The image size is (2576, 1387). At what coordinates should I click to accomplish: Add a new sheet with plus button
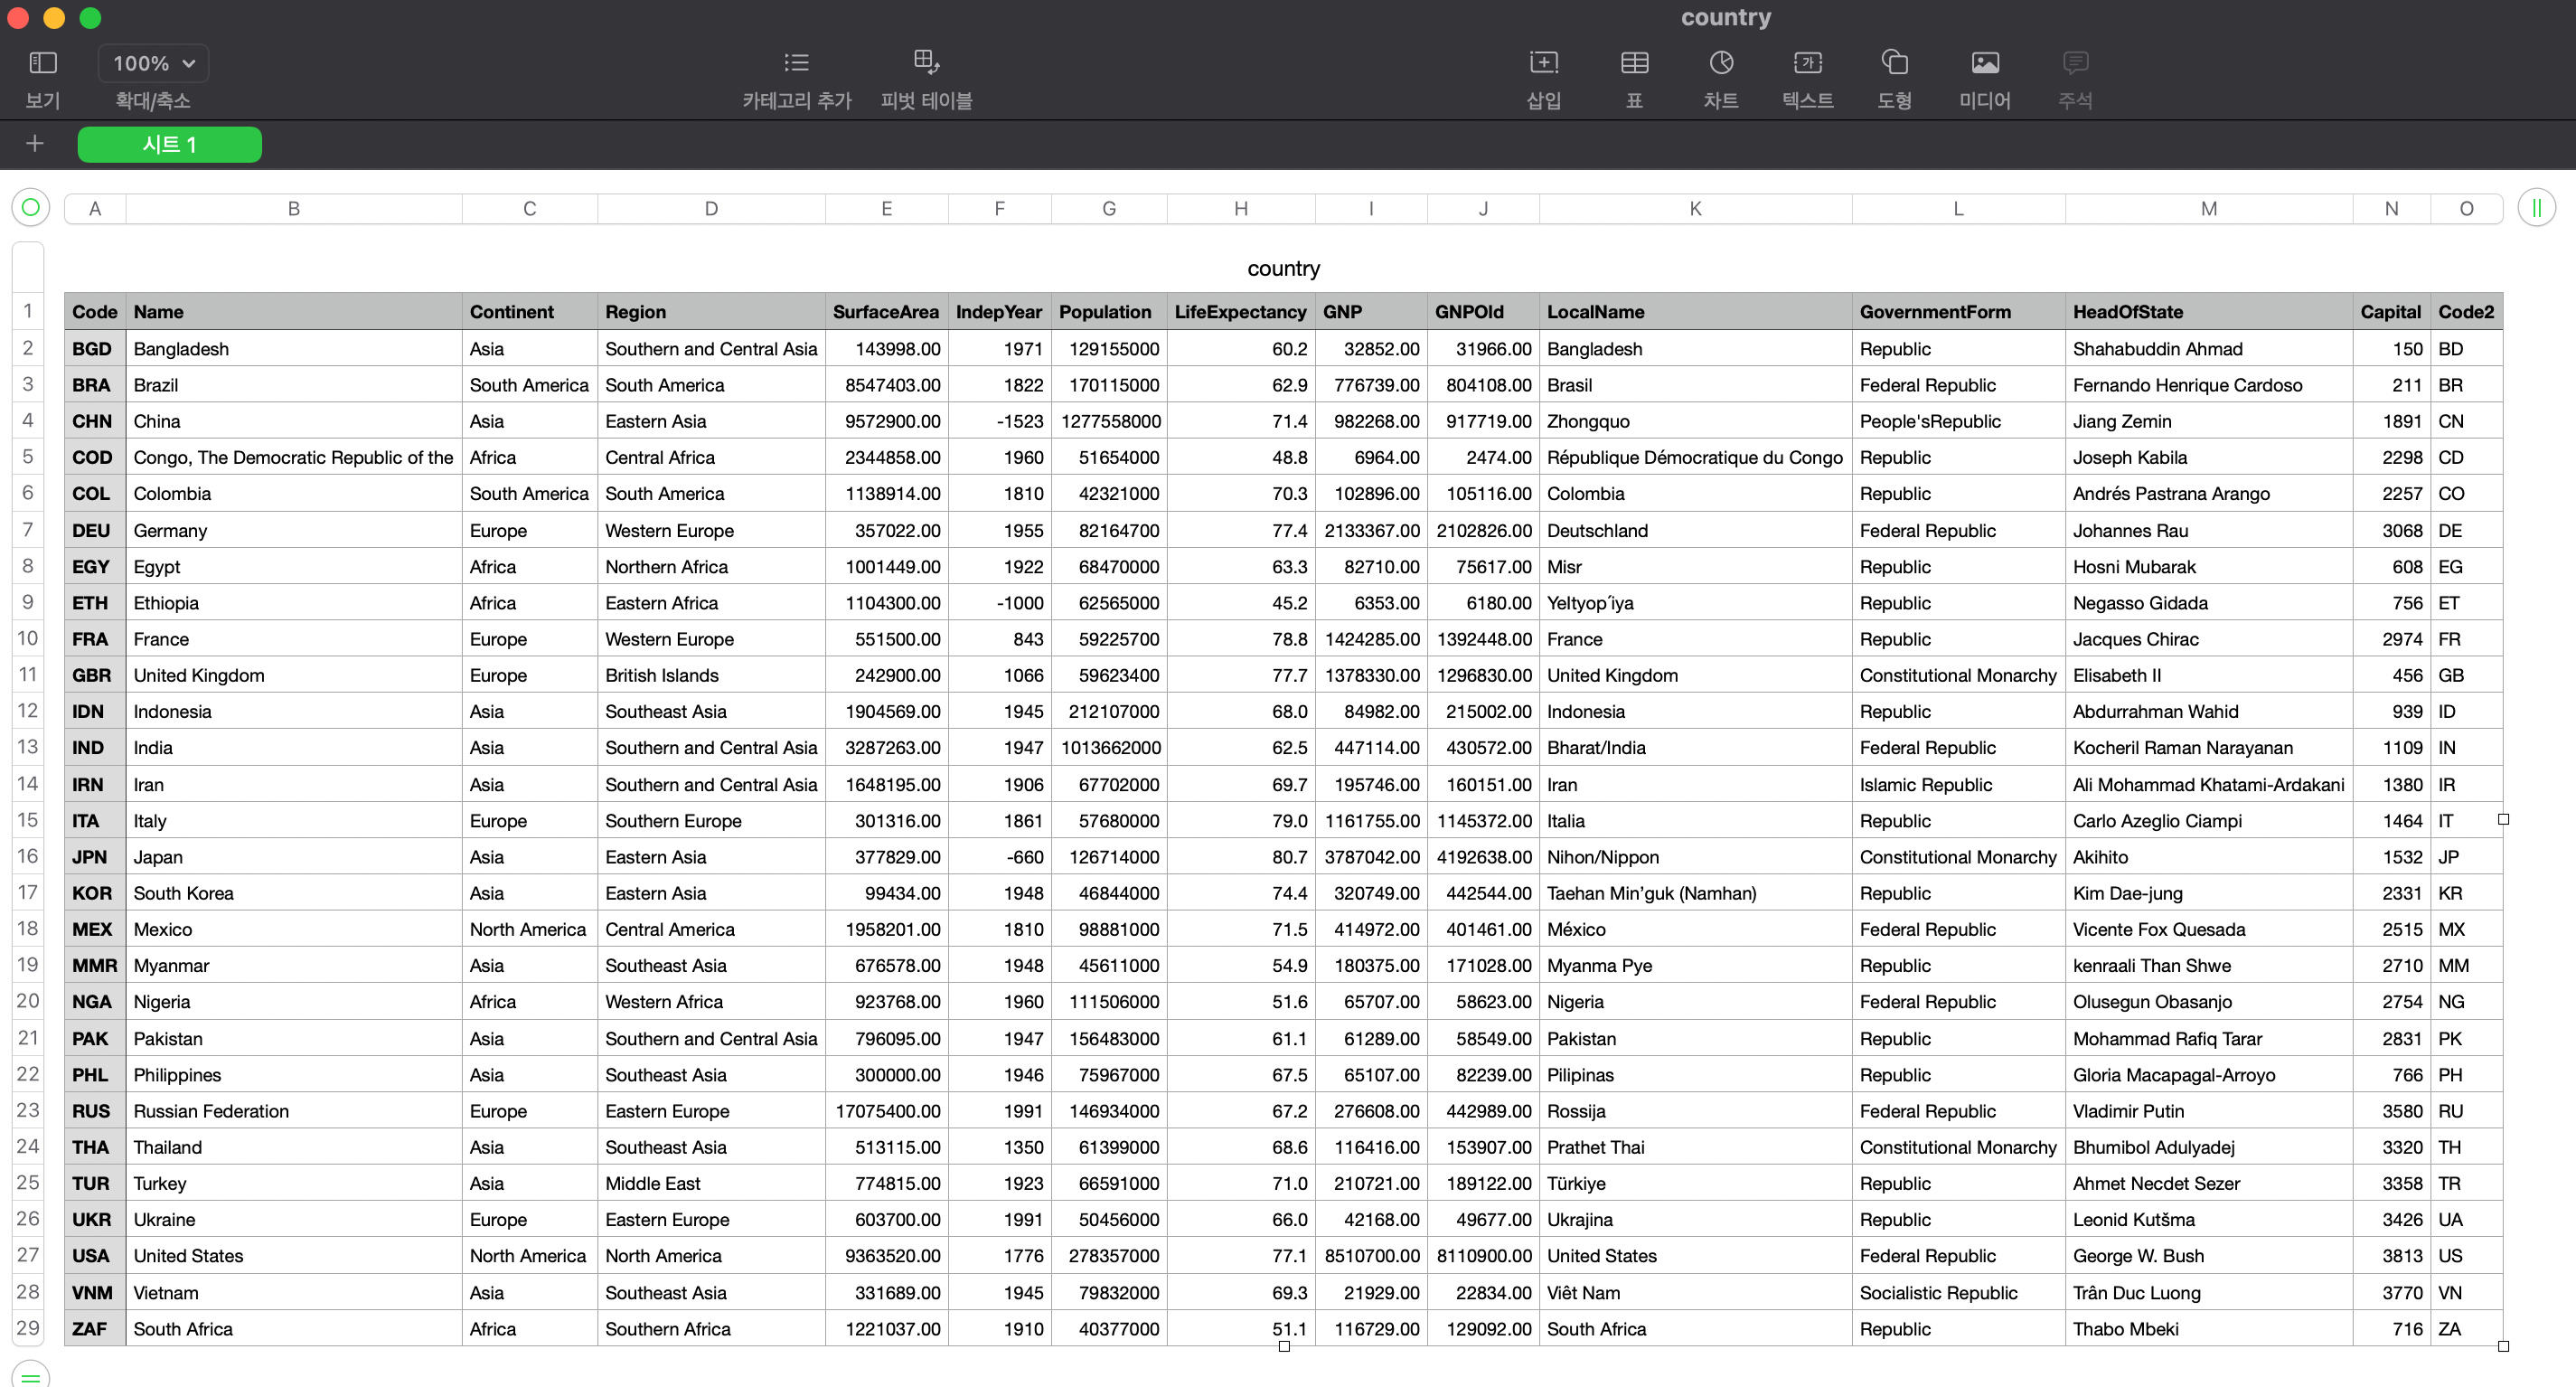click(x=35, y=144)
